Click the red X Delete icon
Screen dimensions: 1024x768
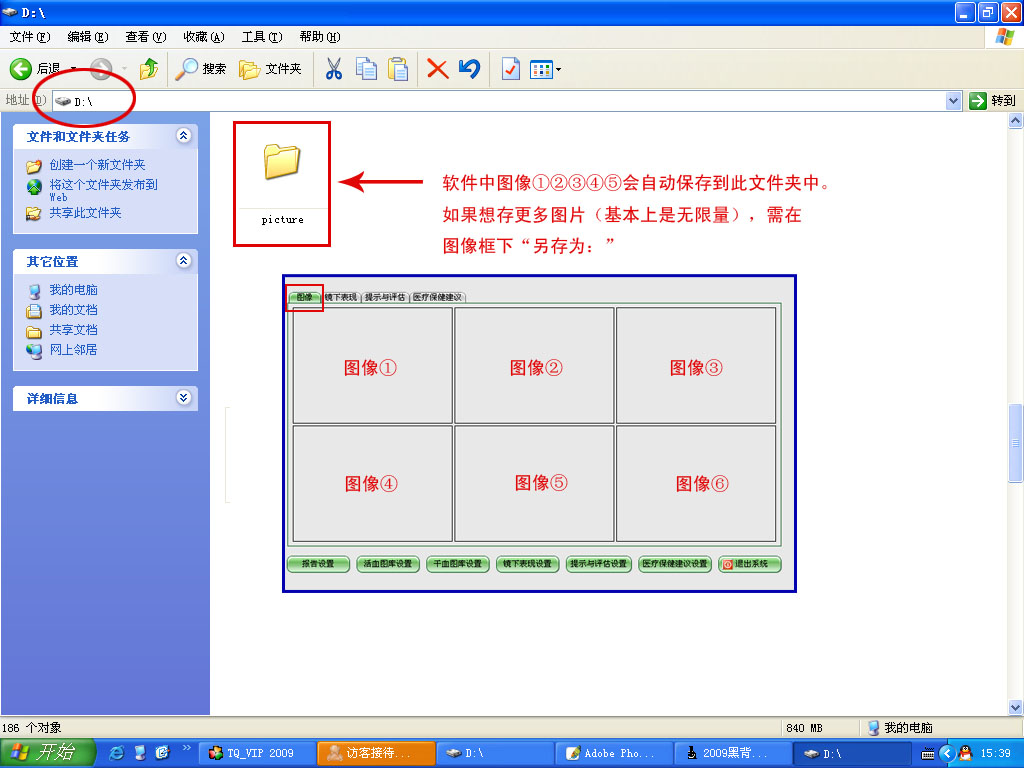437,69
